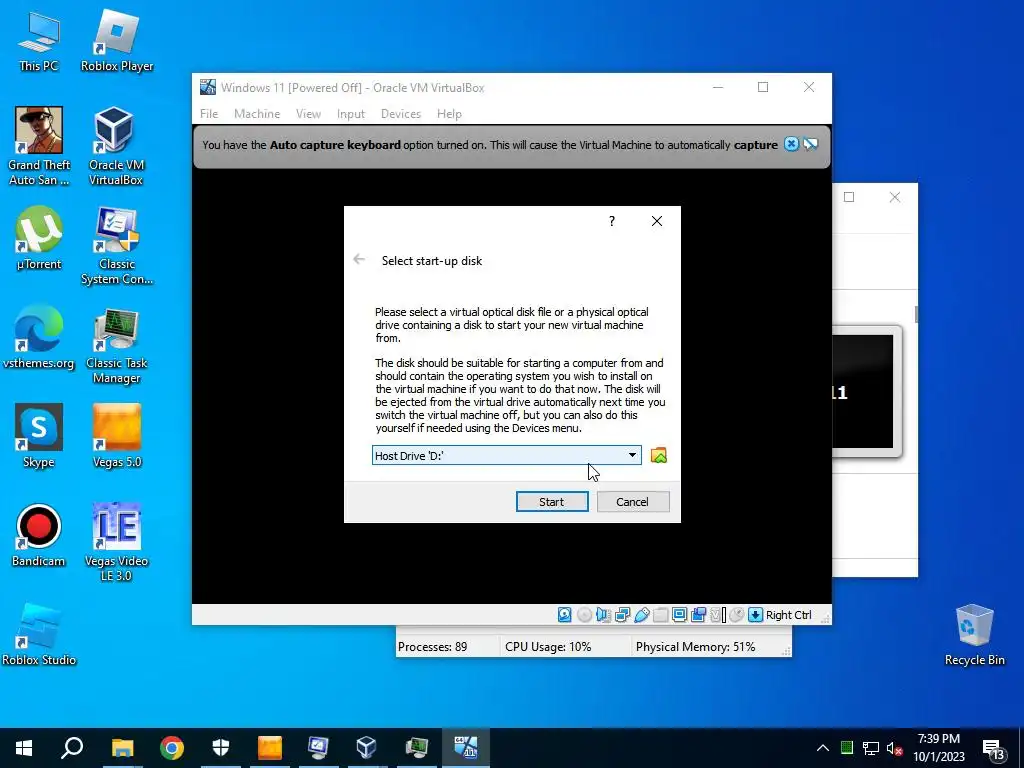Click the VirtualBox cube taskbar icon
This screenshot has height=768, width=1024.
366,748
